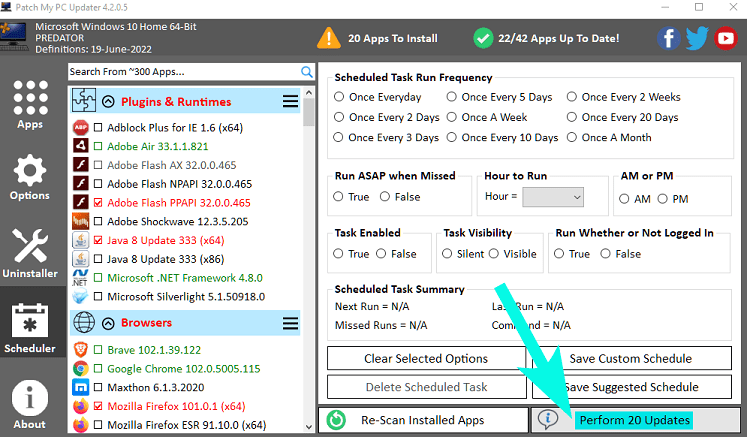Select Once A Week frequency
The image size is (747, 437).
(452, 117)
